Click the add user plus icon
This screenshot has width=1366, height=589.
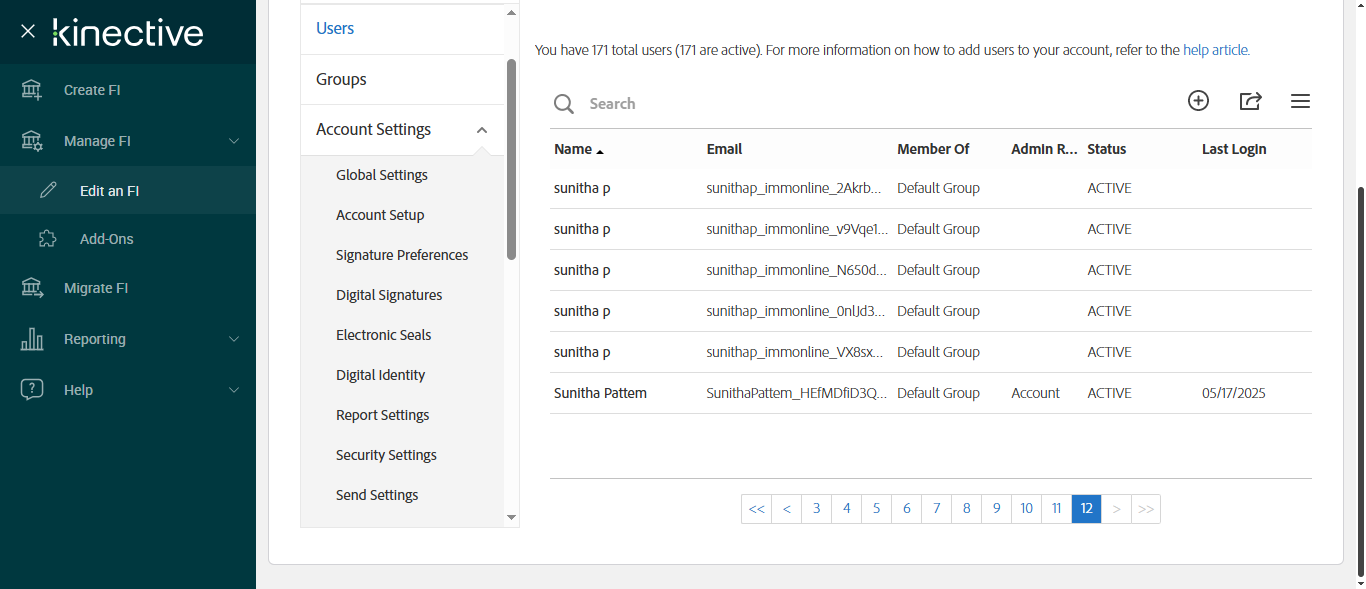click(1198, 100)
